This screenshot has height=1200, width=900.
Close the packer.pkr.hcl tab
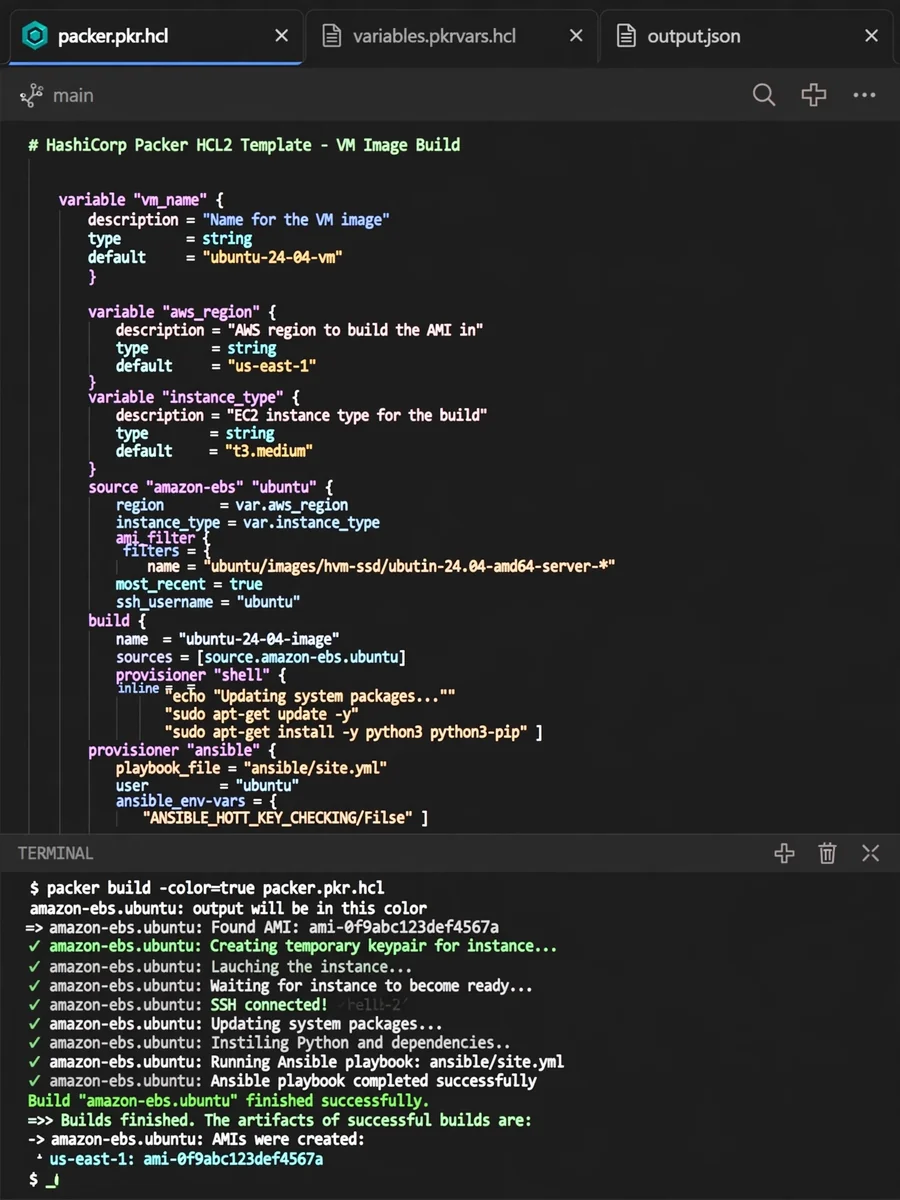point(282,36)
